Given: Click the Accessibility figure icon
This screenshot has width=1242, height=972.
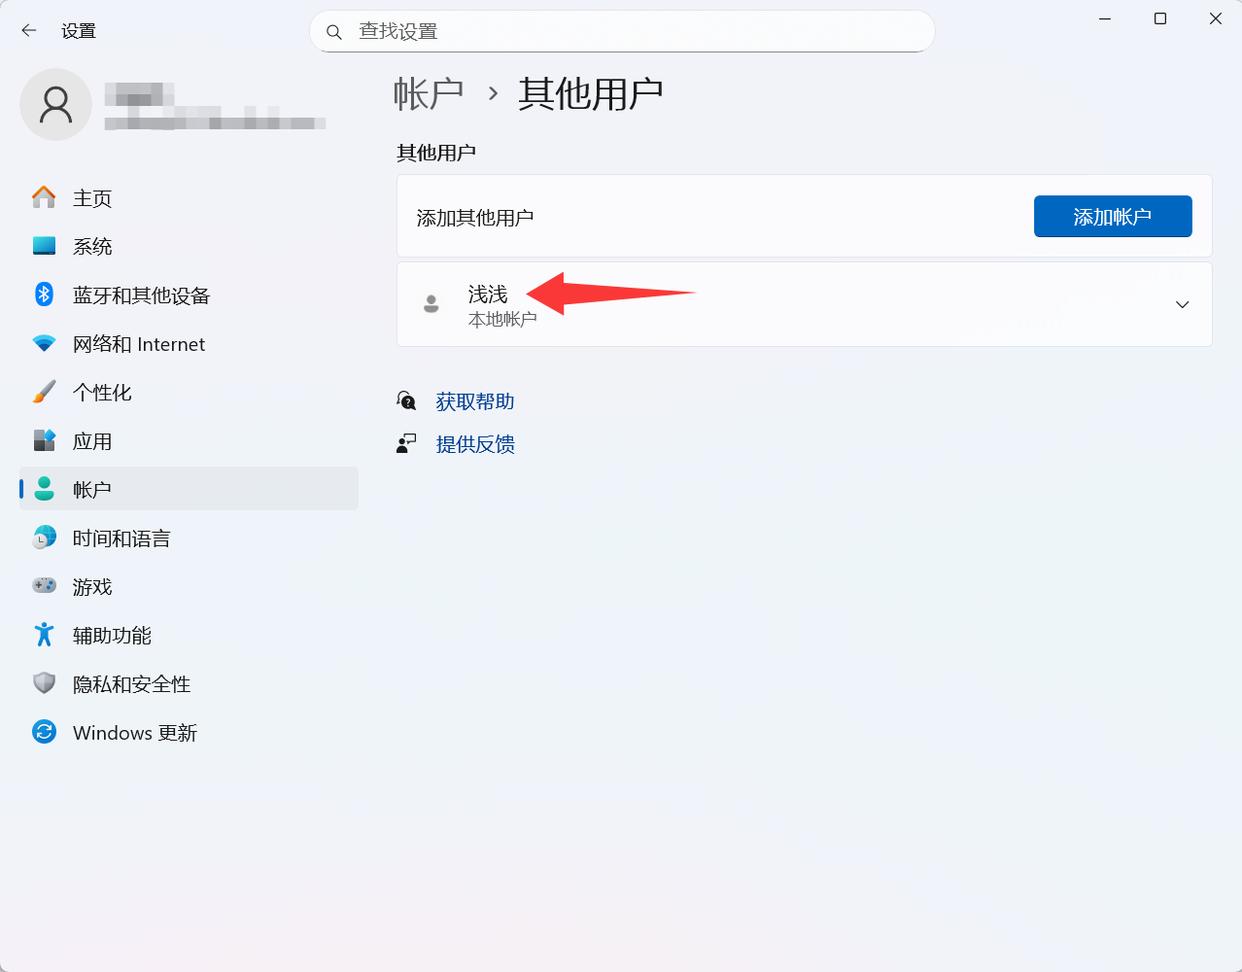Looking at the screenshot, I should pos(44,635).
